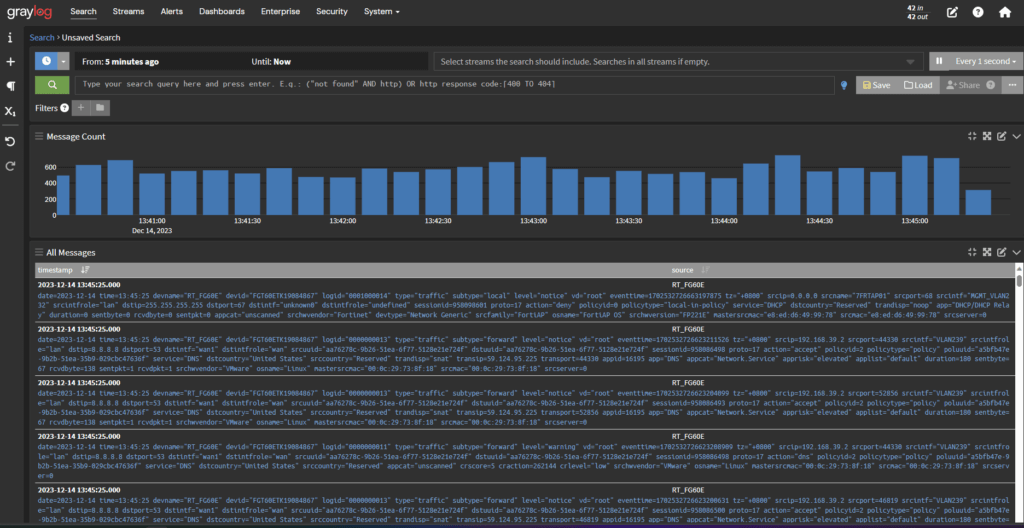Open the scratchpad edit icon in the top bar

coord(952,12)
